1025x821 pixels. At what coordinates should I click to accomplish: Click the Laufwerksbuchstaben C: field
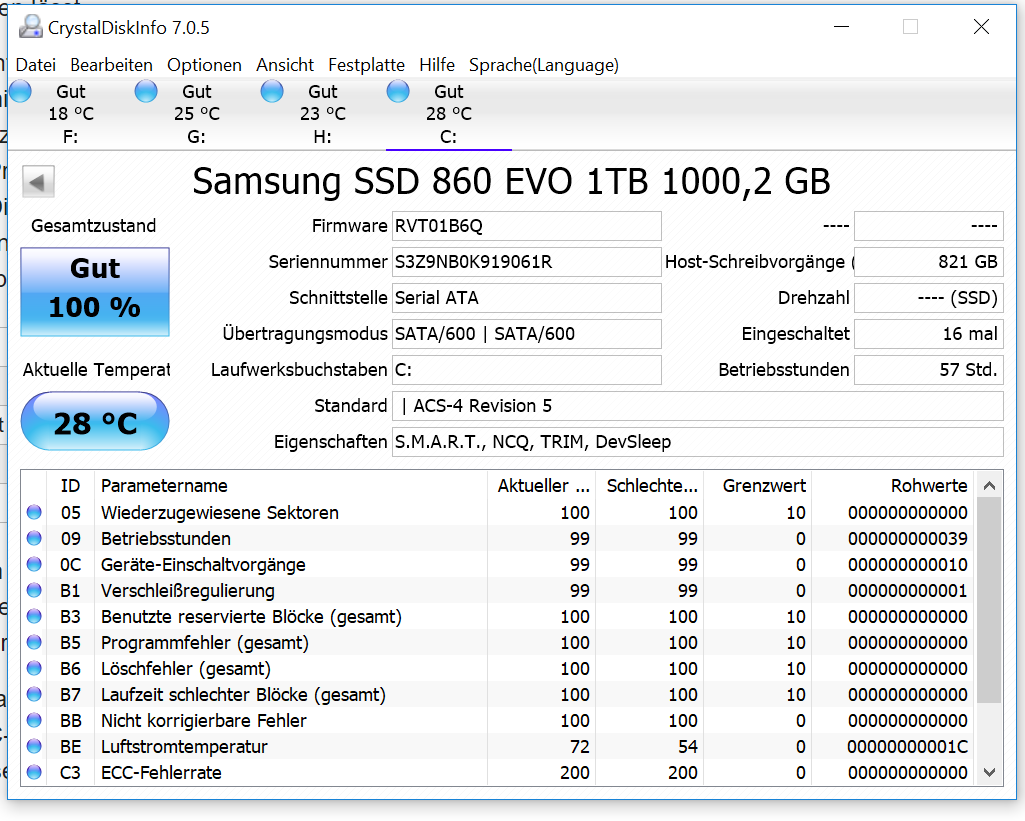pos(526,370)
